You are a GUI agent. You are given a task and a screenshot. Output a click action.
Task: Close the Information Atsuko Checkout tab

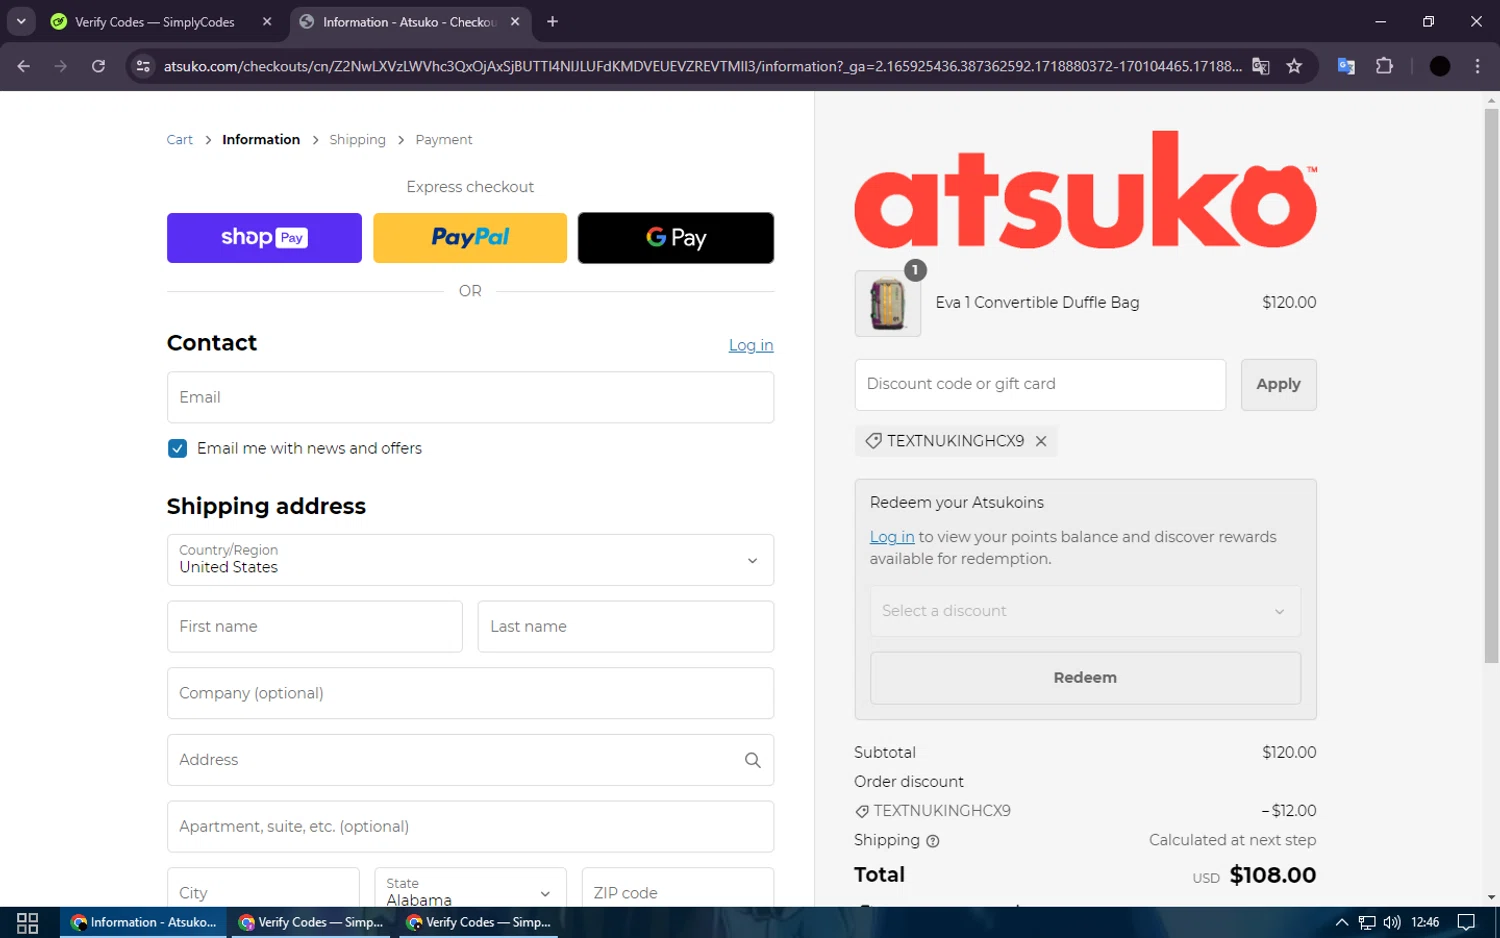point(515,21)
